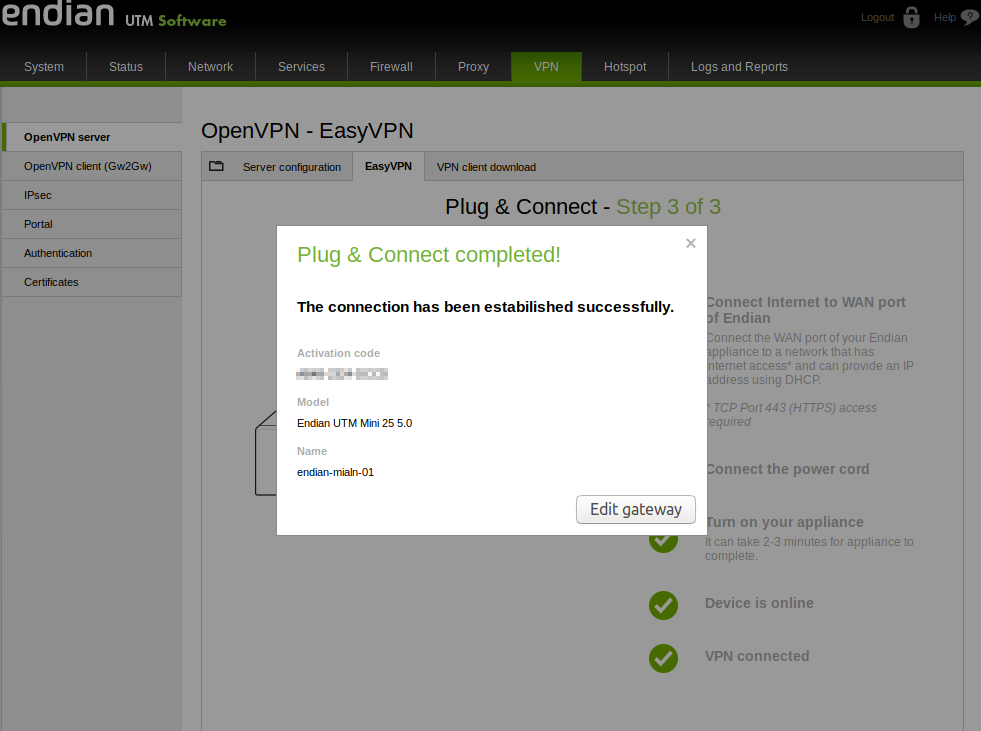This screenshot has height=731, width=981.
Task: Switch to the EasyVPN tab
Action: point(389,166)
